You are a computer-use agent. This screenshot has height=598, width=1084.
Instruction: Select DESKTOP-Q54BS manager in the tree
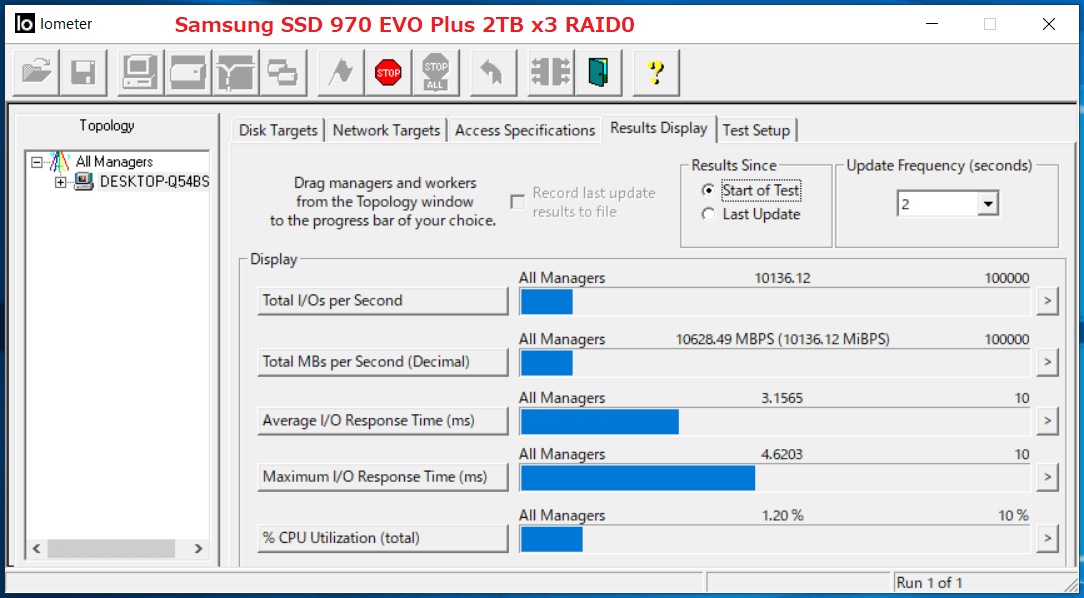click(154, 182)
